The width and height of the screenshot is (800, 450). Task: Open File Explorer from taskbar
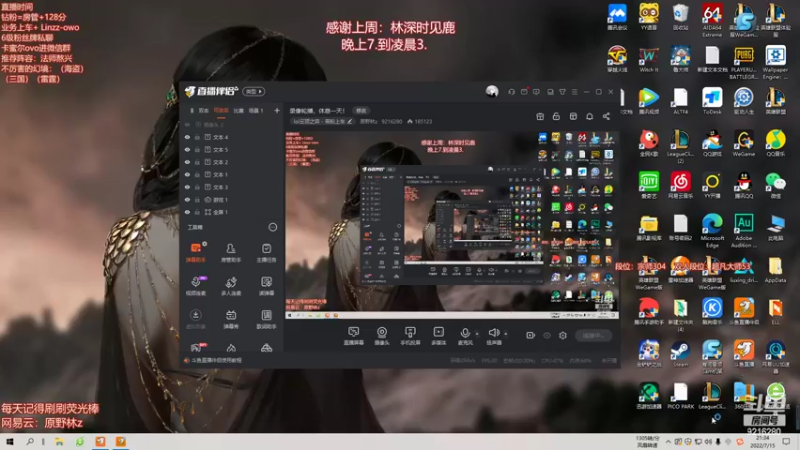coord(59,442)
